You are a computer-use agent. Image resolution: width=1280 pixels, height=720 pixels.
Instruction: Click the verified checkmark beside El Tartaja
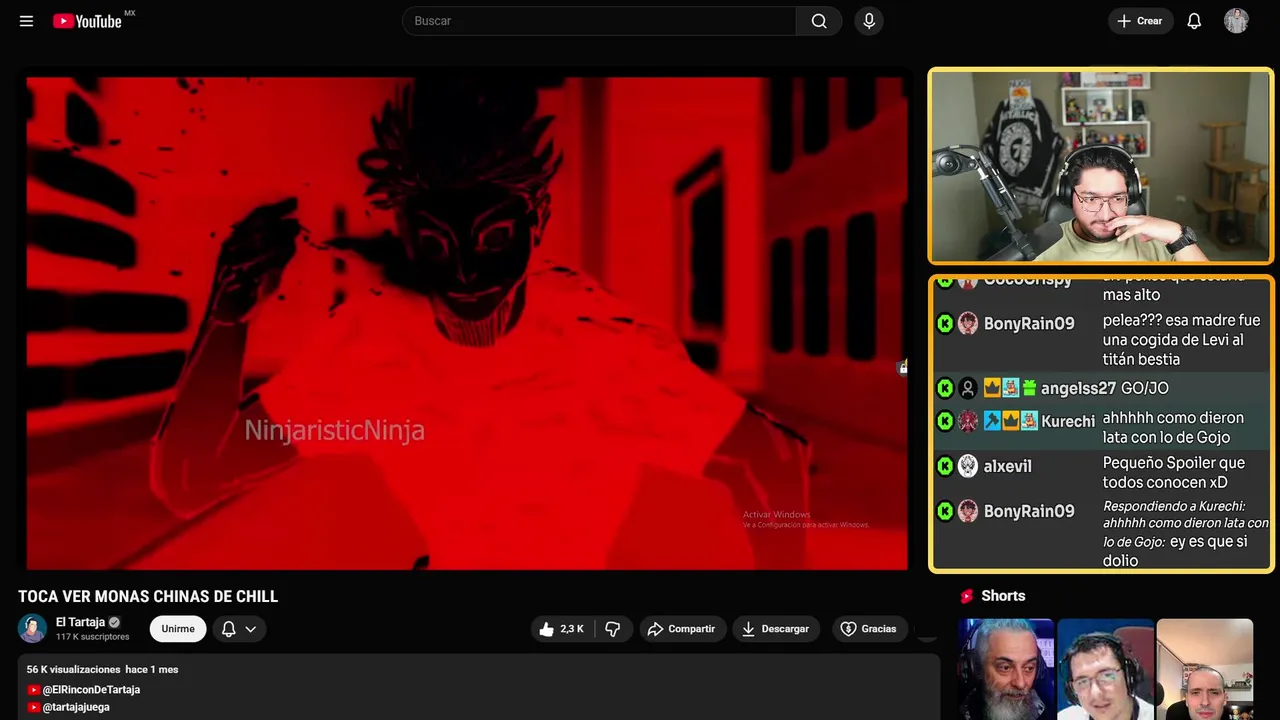[x=114, y=622]
